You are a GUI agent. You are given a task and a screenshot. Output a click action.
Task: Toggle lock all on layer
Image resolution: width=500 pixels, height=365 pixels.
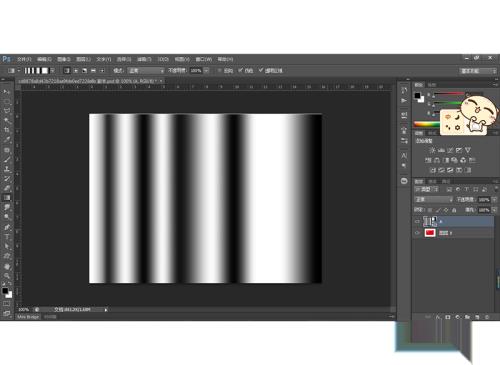click(x=454, y=210)
